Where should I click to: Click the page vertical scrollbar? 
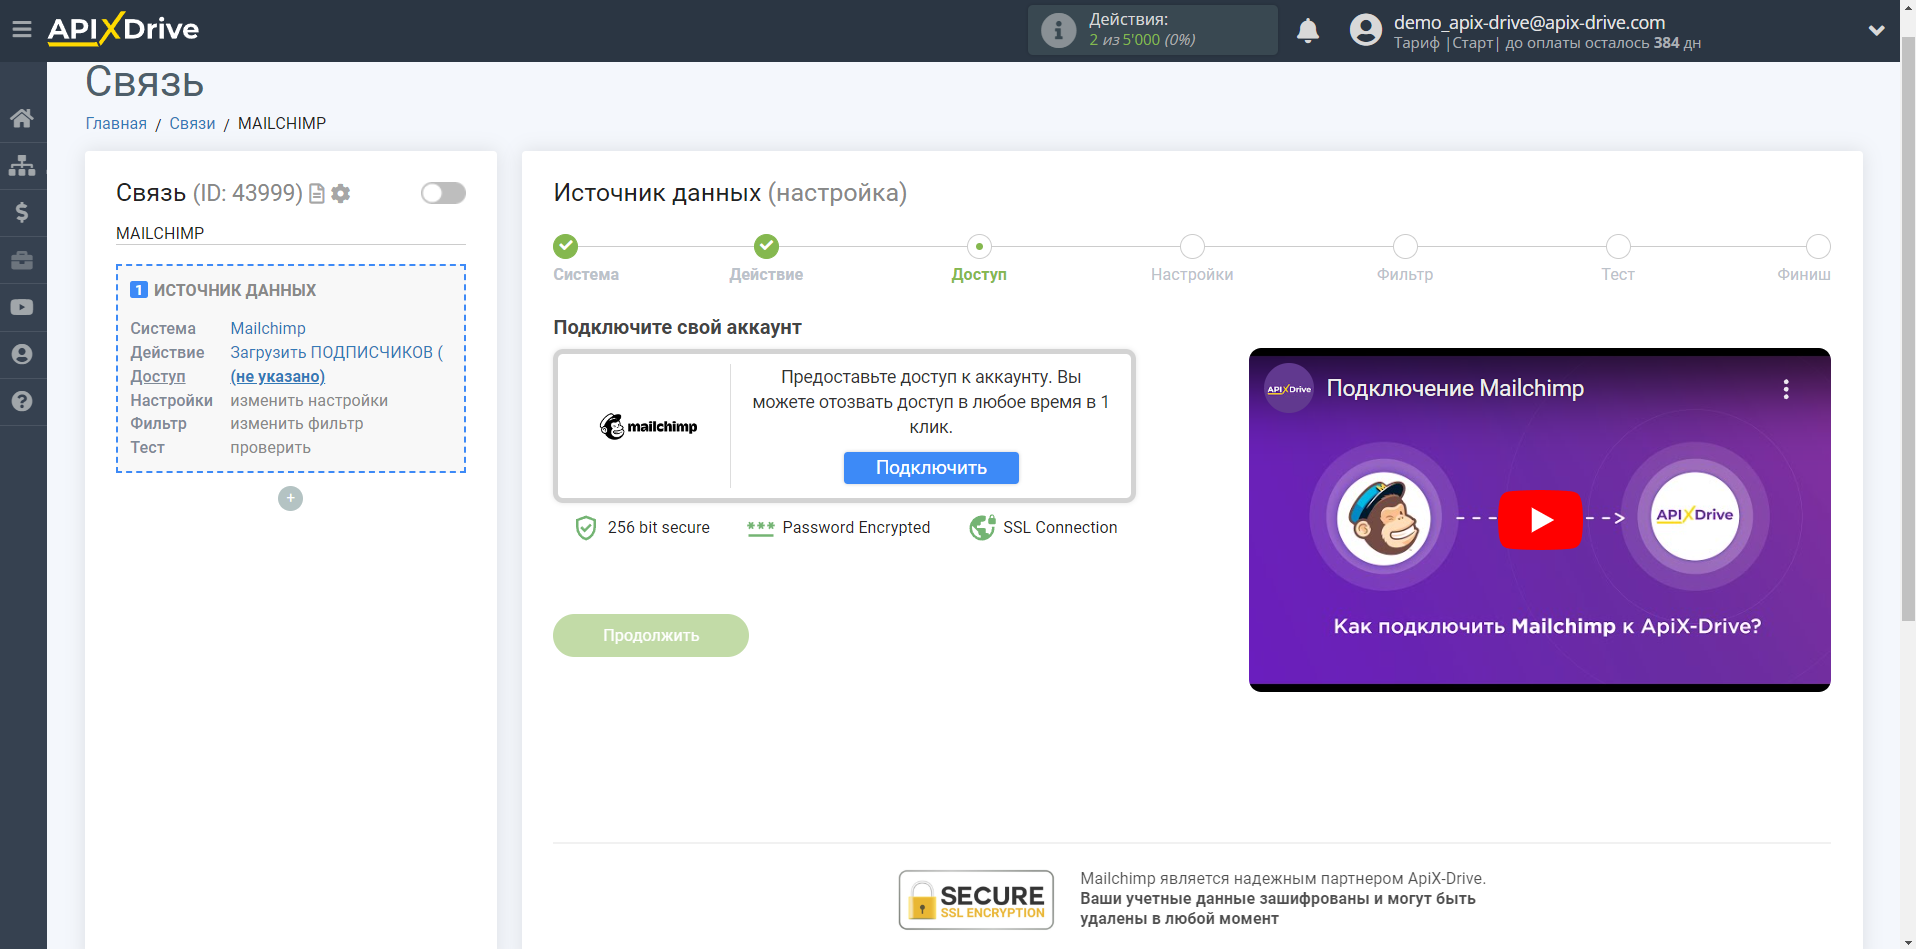[1908, 330]
